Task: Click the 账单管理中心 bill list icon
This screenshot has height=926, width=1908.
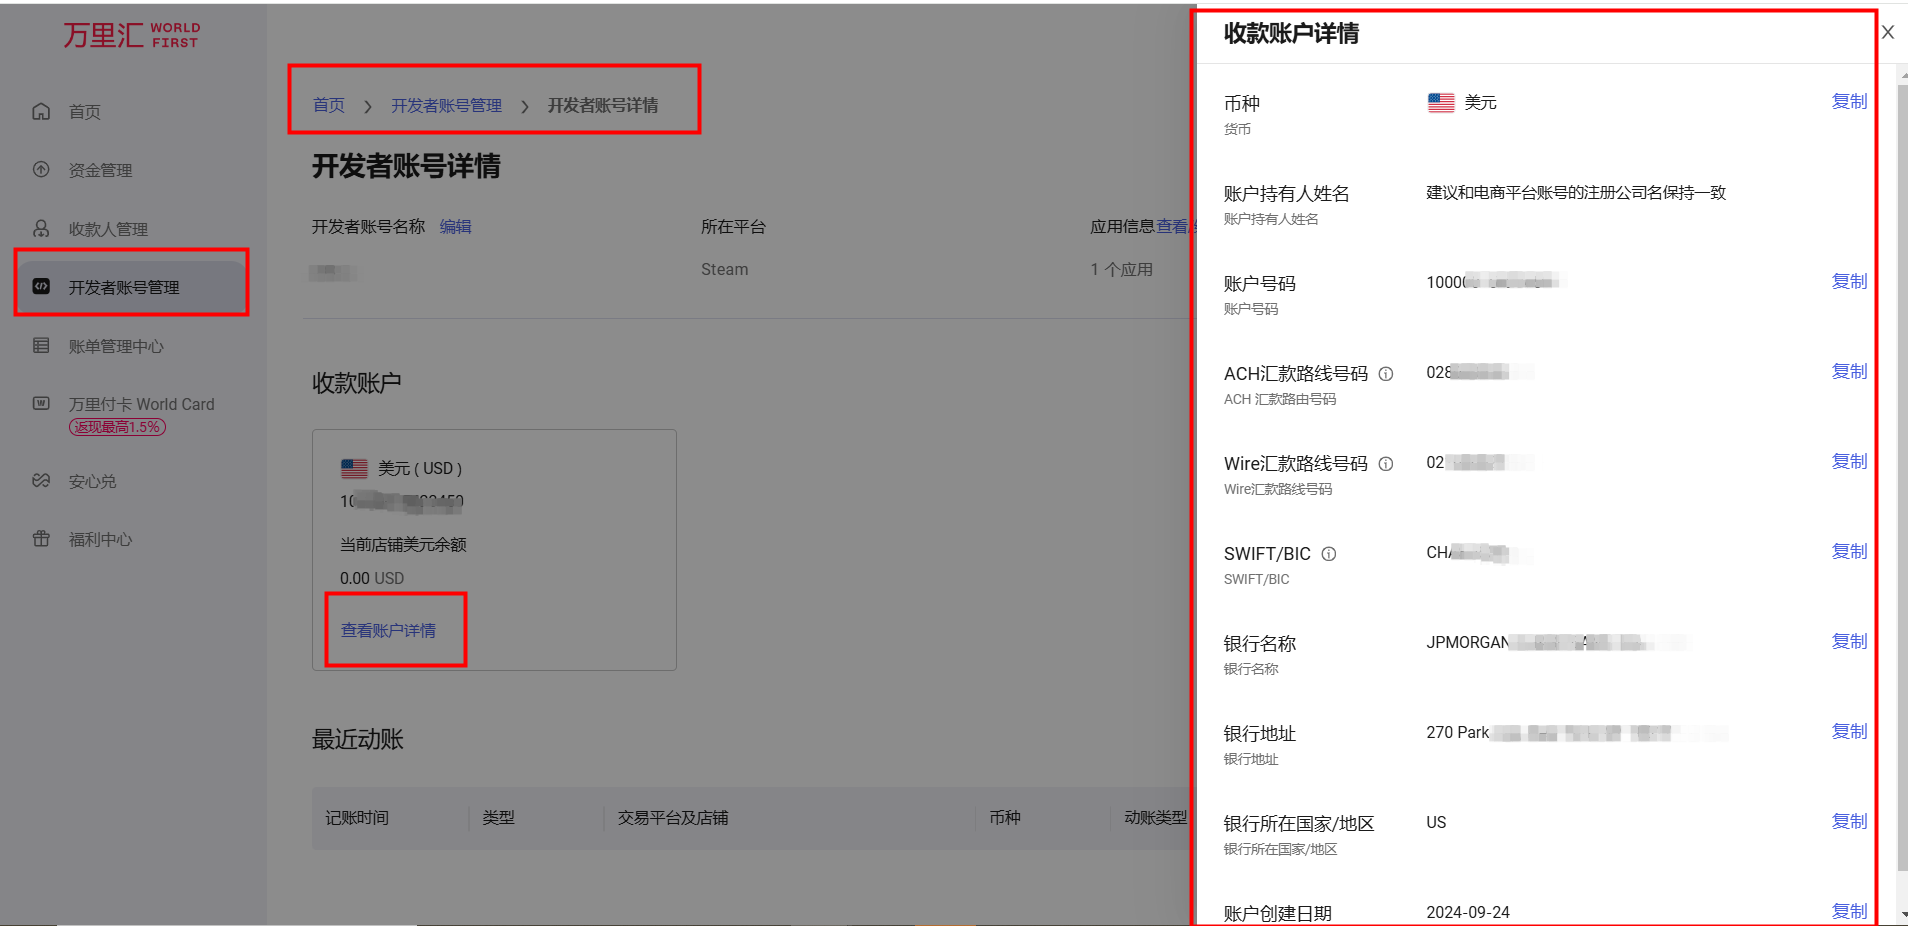Action: click(41, 346)
